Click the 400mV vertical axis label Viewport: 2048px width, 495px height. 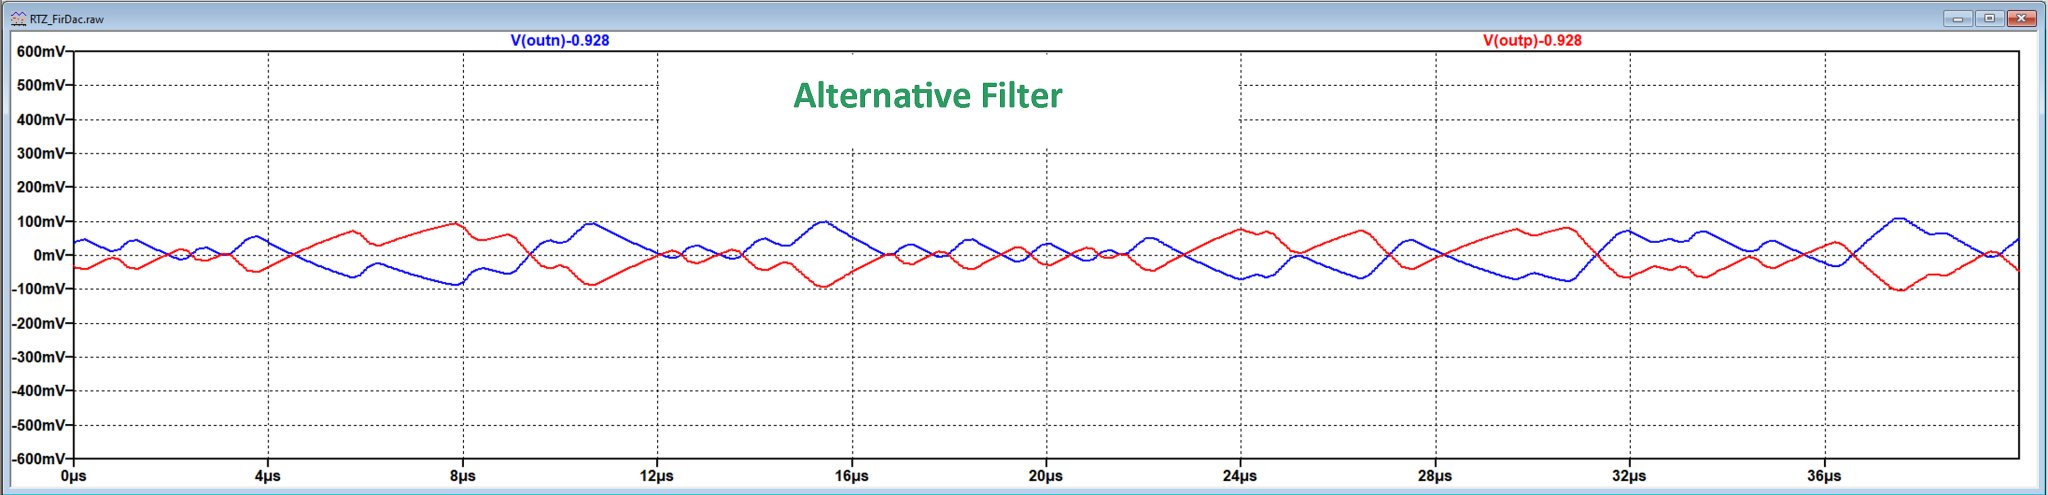pyautogui.click(x=42, y=120)
